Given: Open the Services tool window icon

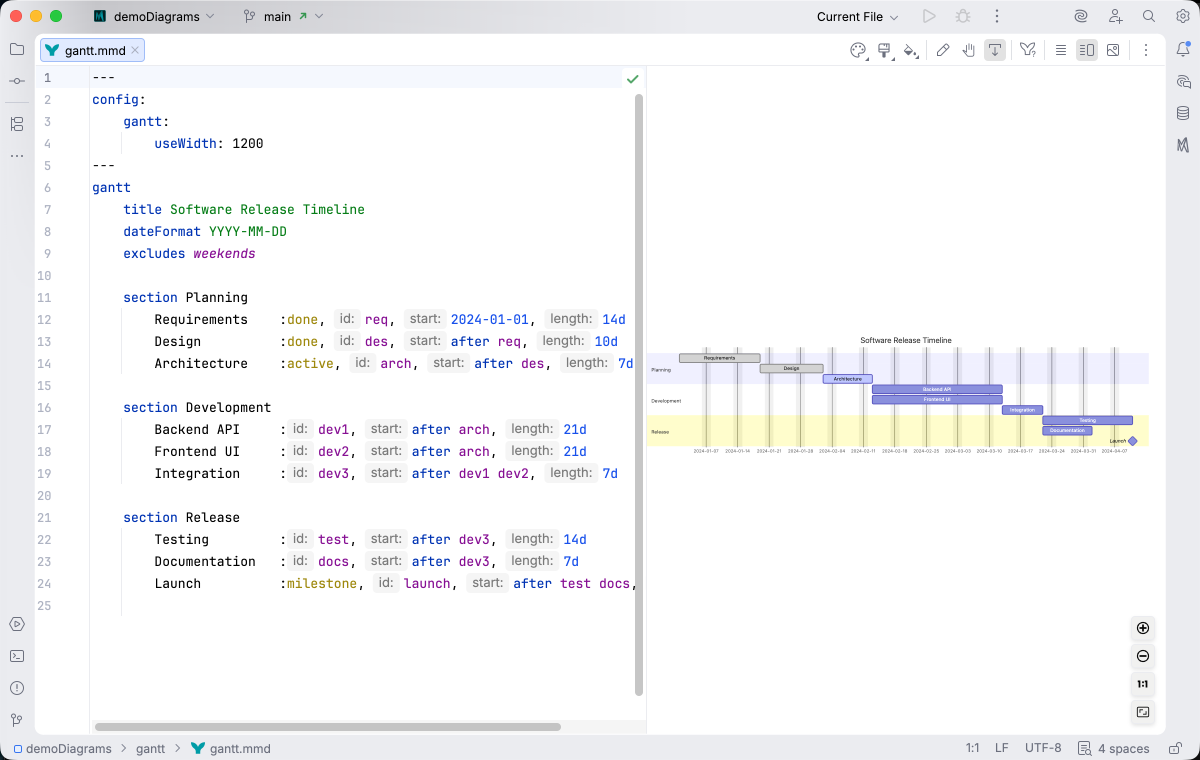Looking at the screenshot, I should pos(17,624).
